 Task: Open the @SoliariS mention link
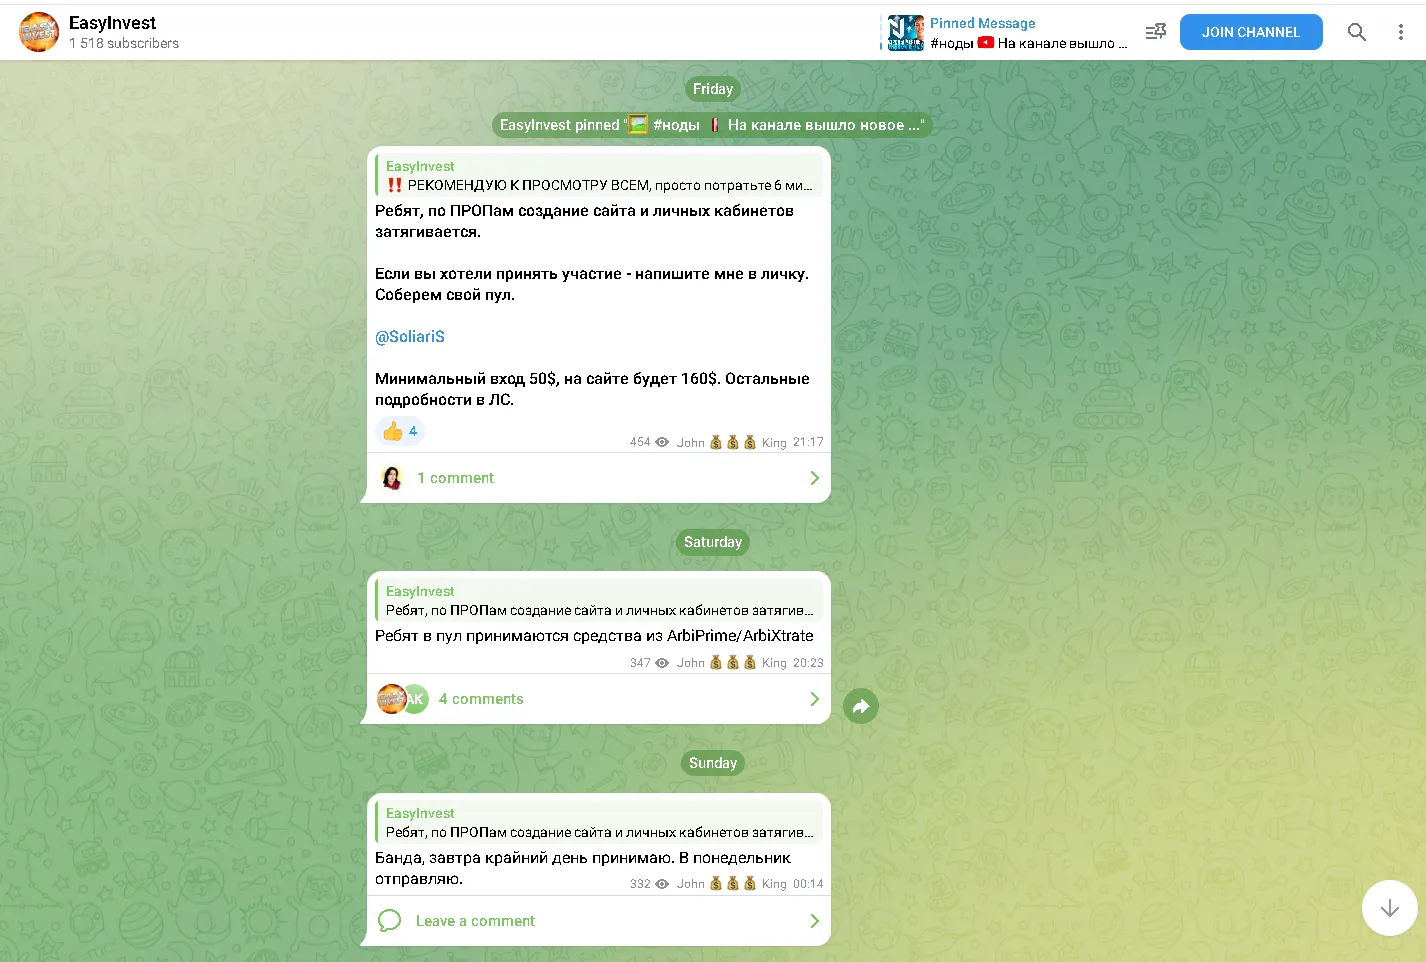(x=410, y=337)
